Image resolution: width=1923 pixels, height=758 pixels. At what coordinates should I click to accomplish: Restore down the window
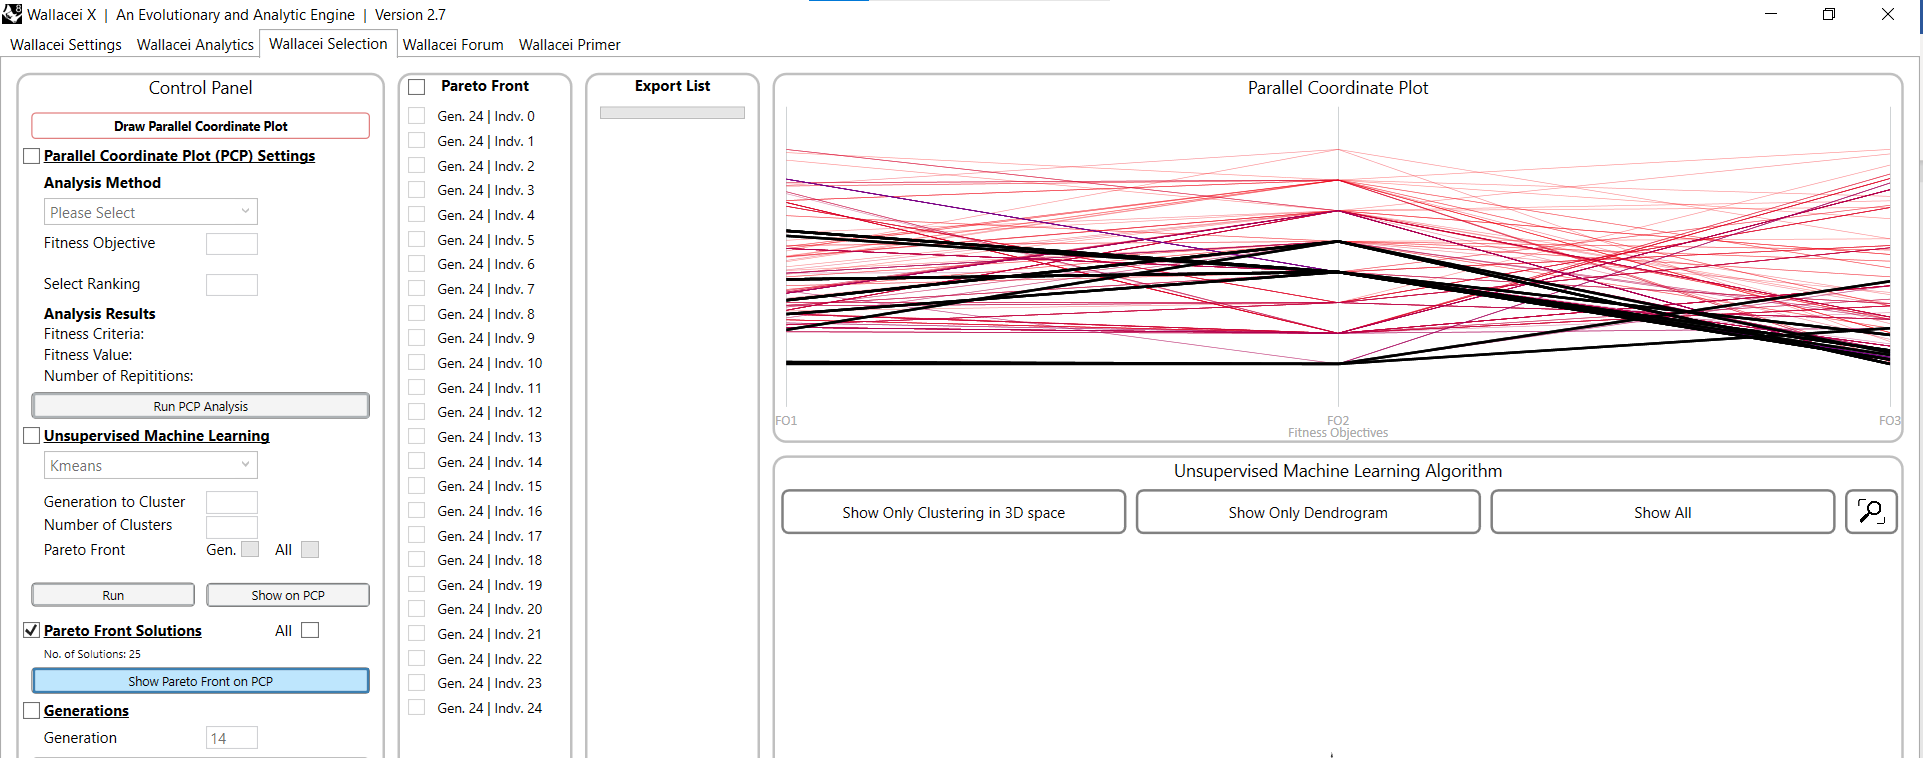coord(1829,14)
